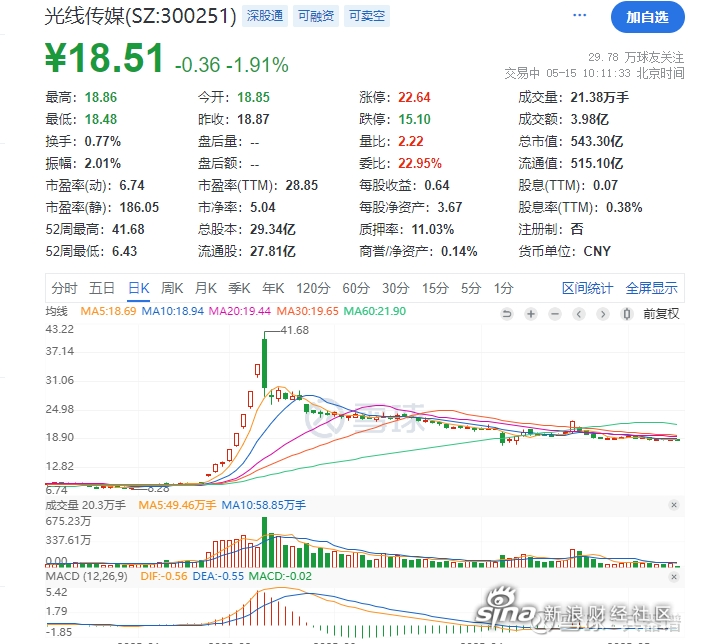
Task: Click the volume MA10:58.85万手 label
Action: coord(264,506)
